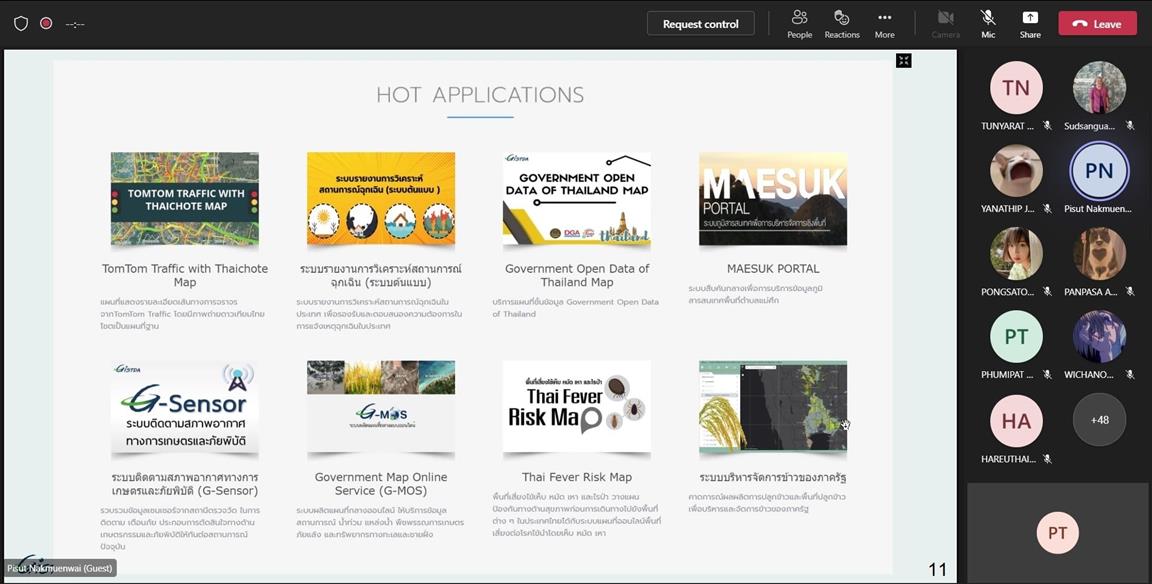The image size is (1152, 584).
Task: Open the MAESUK PORTAL banner image
Action: (773, 199)
